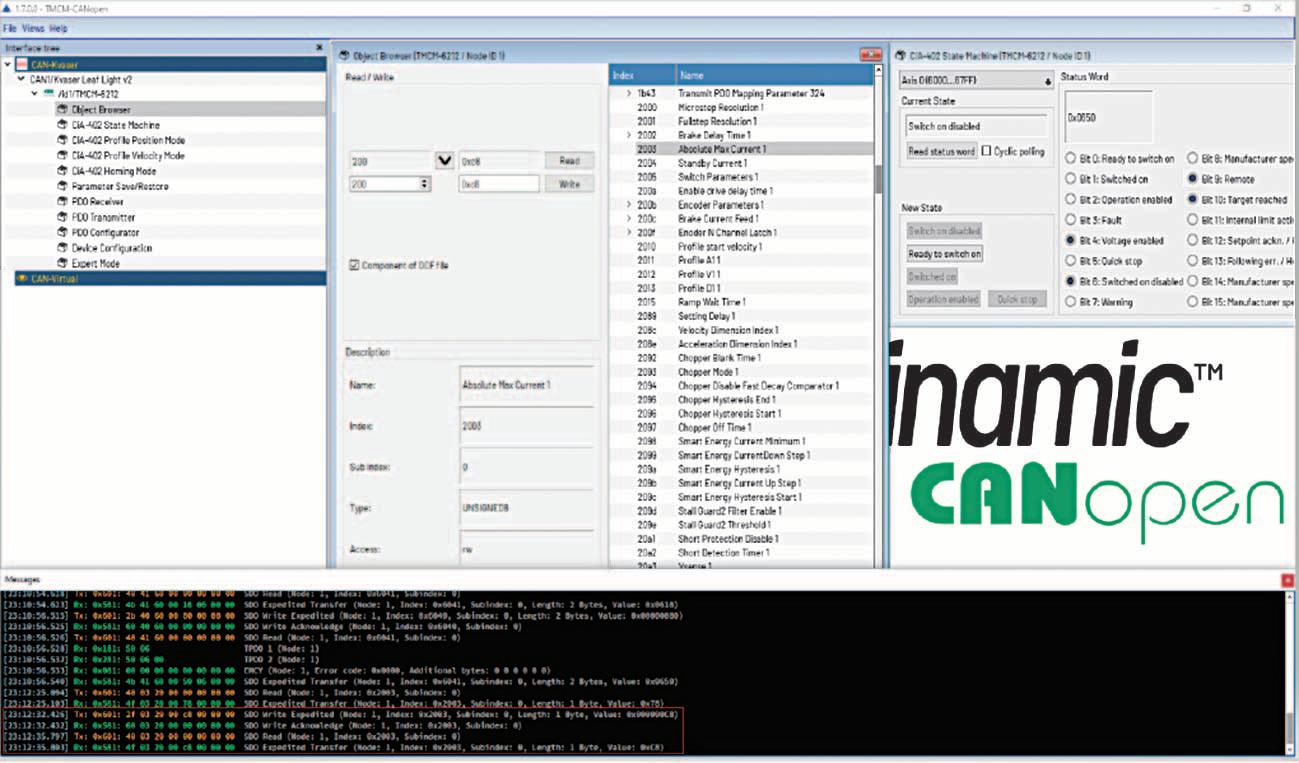Open the File menu
This screenshot has height=763, width=1299.
click(10, 29)
